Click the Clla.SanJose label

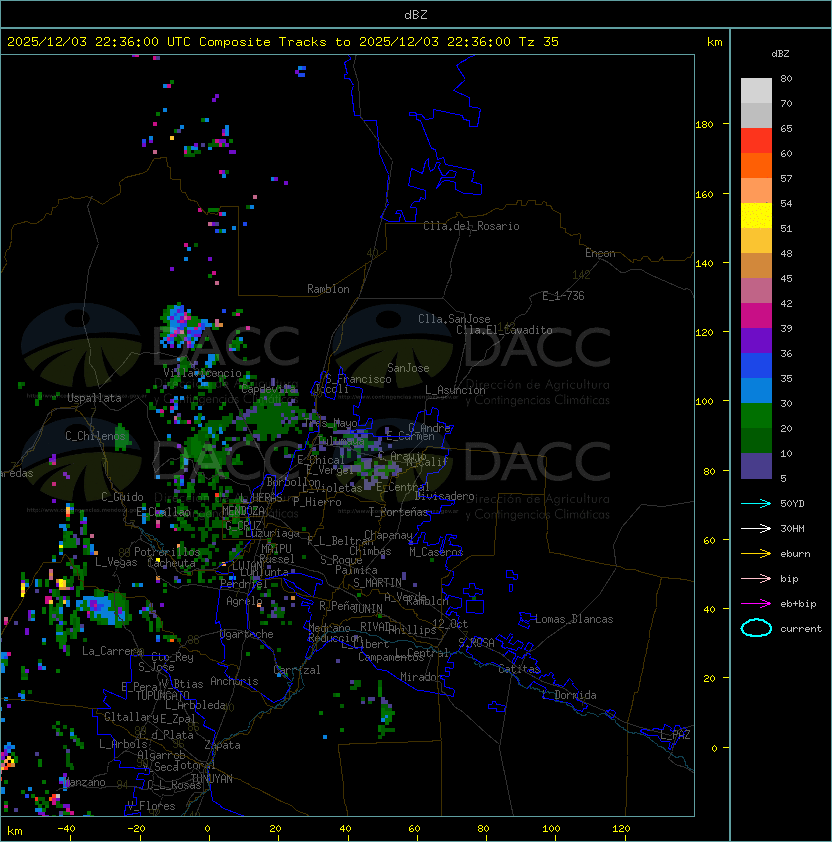(454, 319)
